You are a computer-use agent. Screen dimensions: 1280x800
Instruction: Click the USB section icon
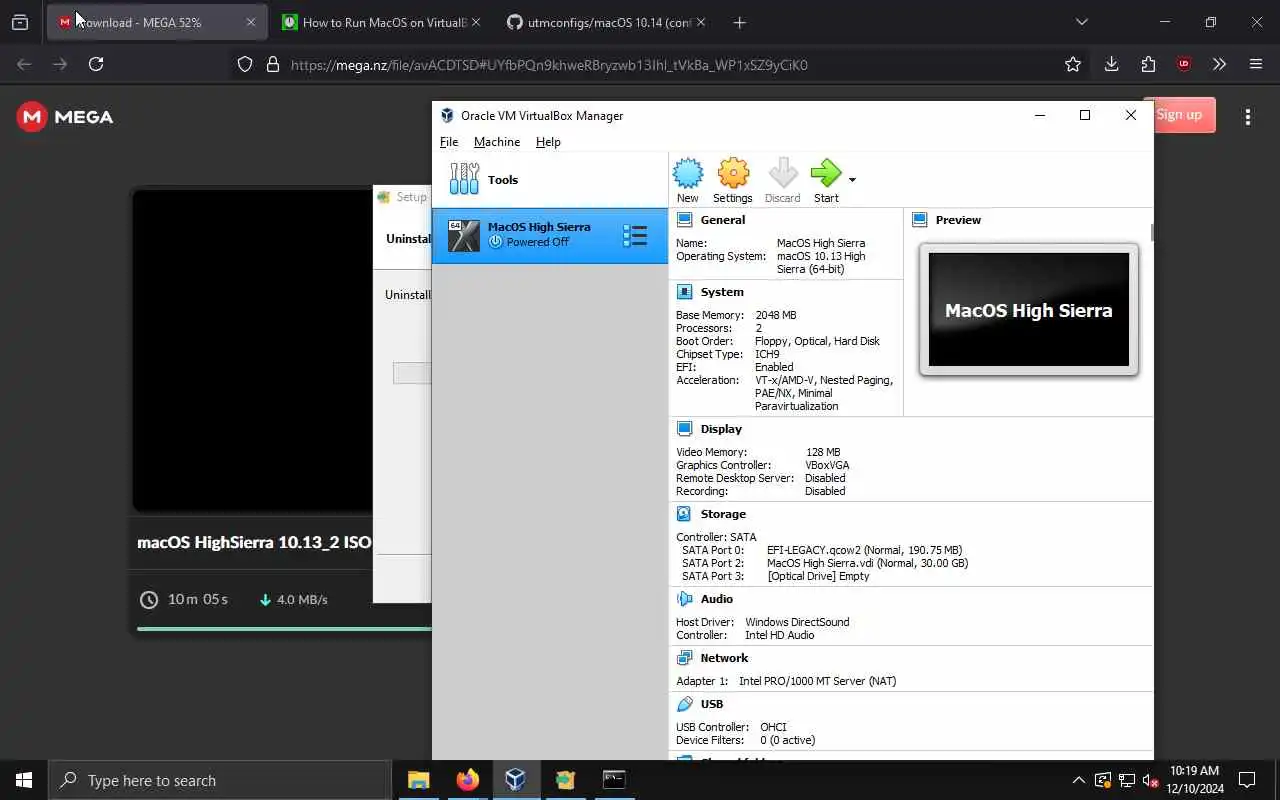click(685, 704)
